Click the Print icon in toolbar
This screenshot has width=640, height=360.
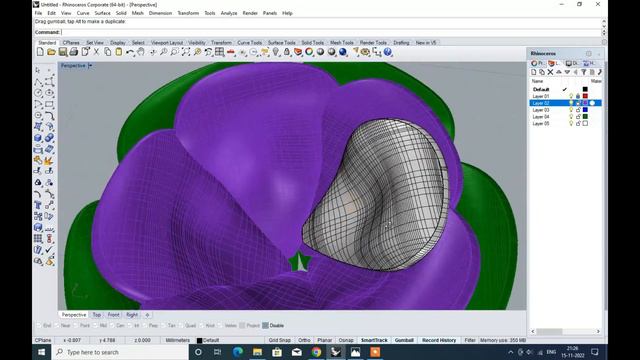(73, 52)
